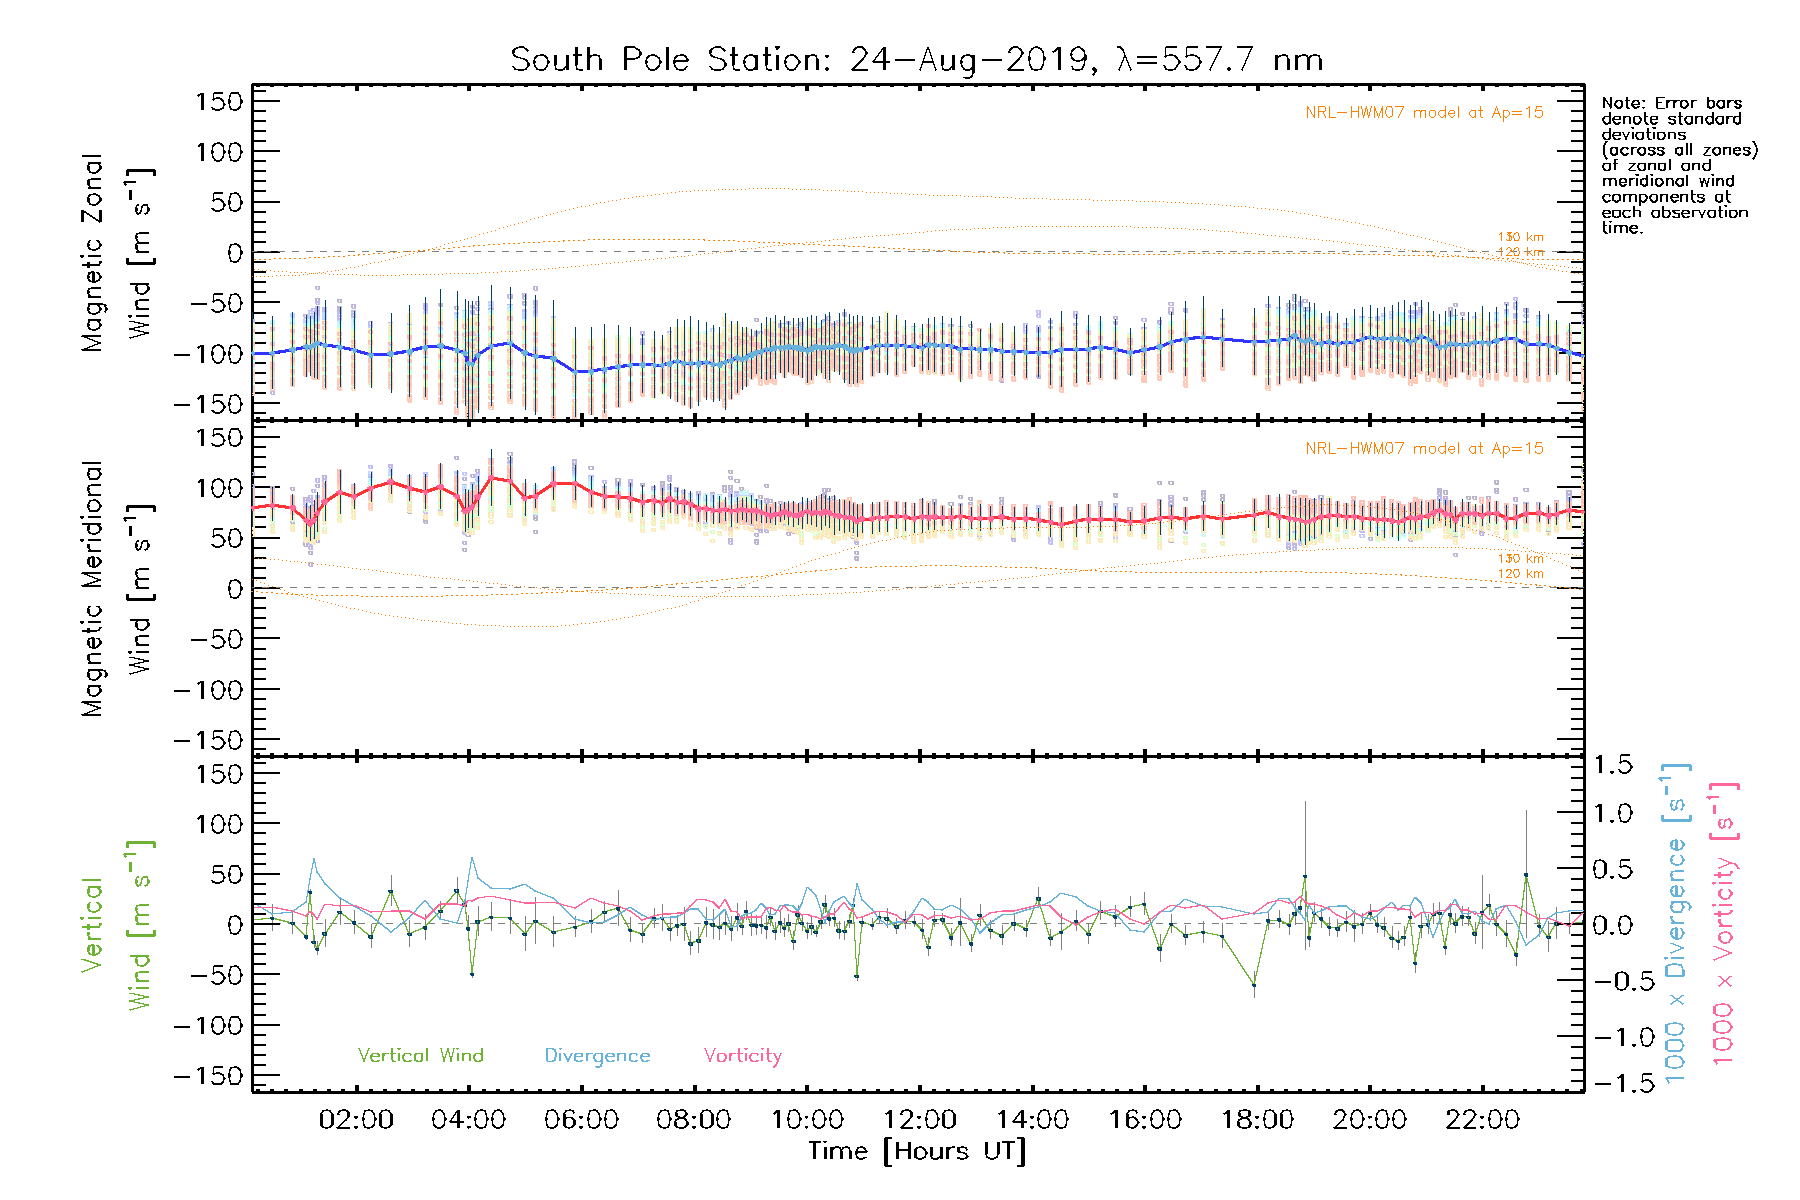Click the Time [Hours UT] axis label
The width and height of the screenshot is (1800, 1200).
click(x=917, y=1152)
